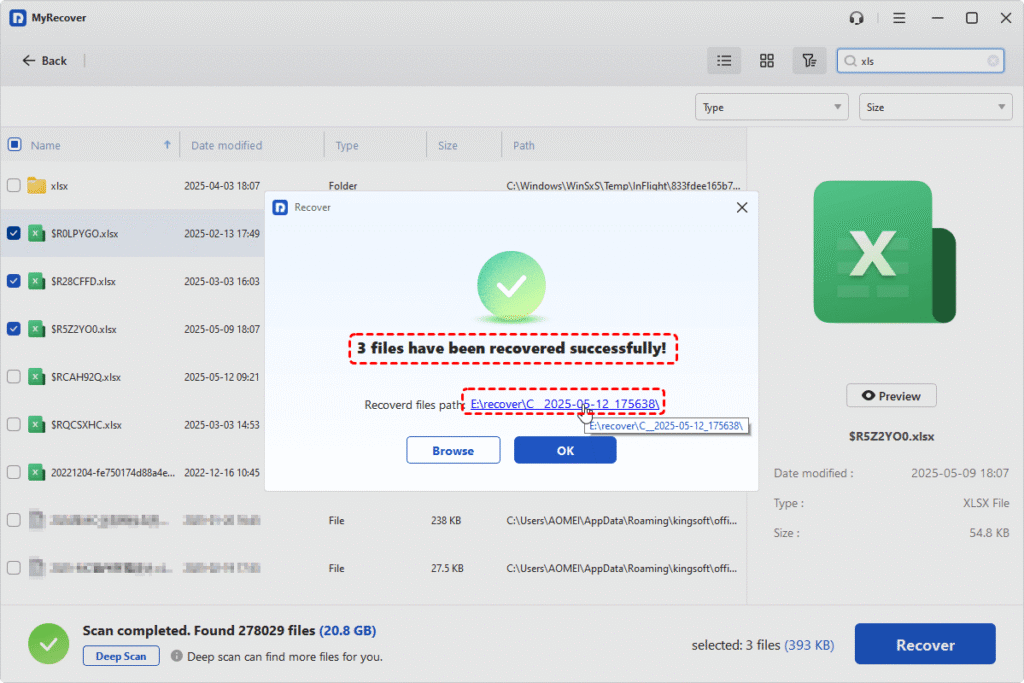Open the hamburger menu in title bar
The image size is (1024, 683).
pos(899,18)
